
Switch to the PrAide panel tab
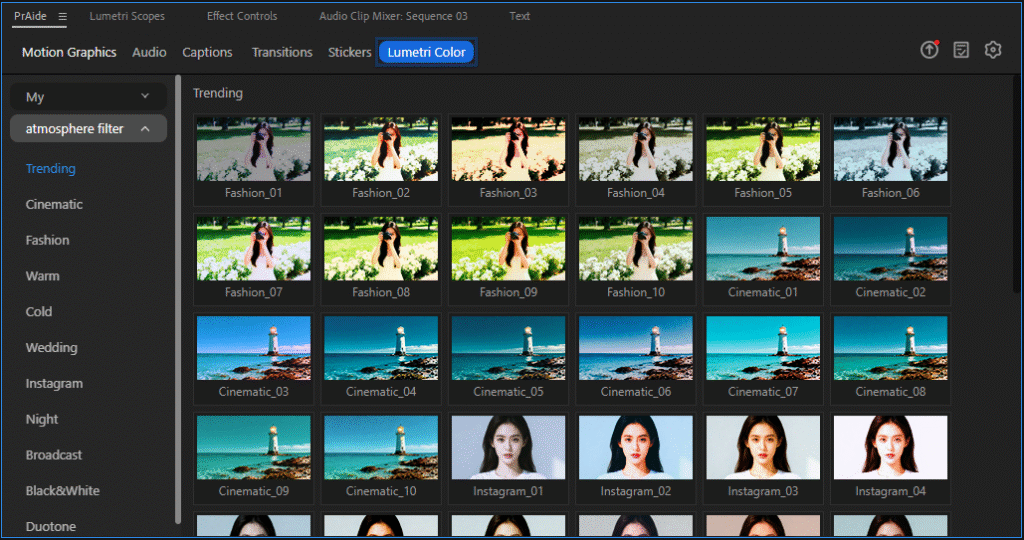pyautogui.click(x=31, y=16)
